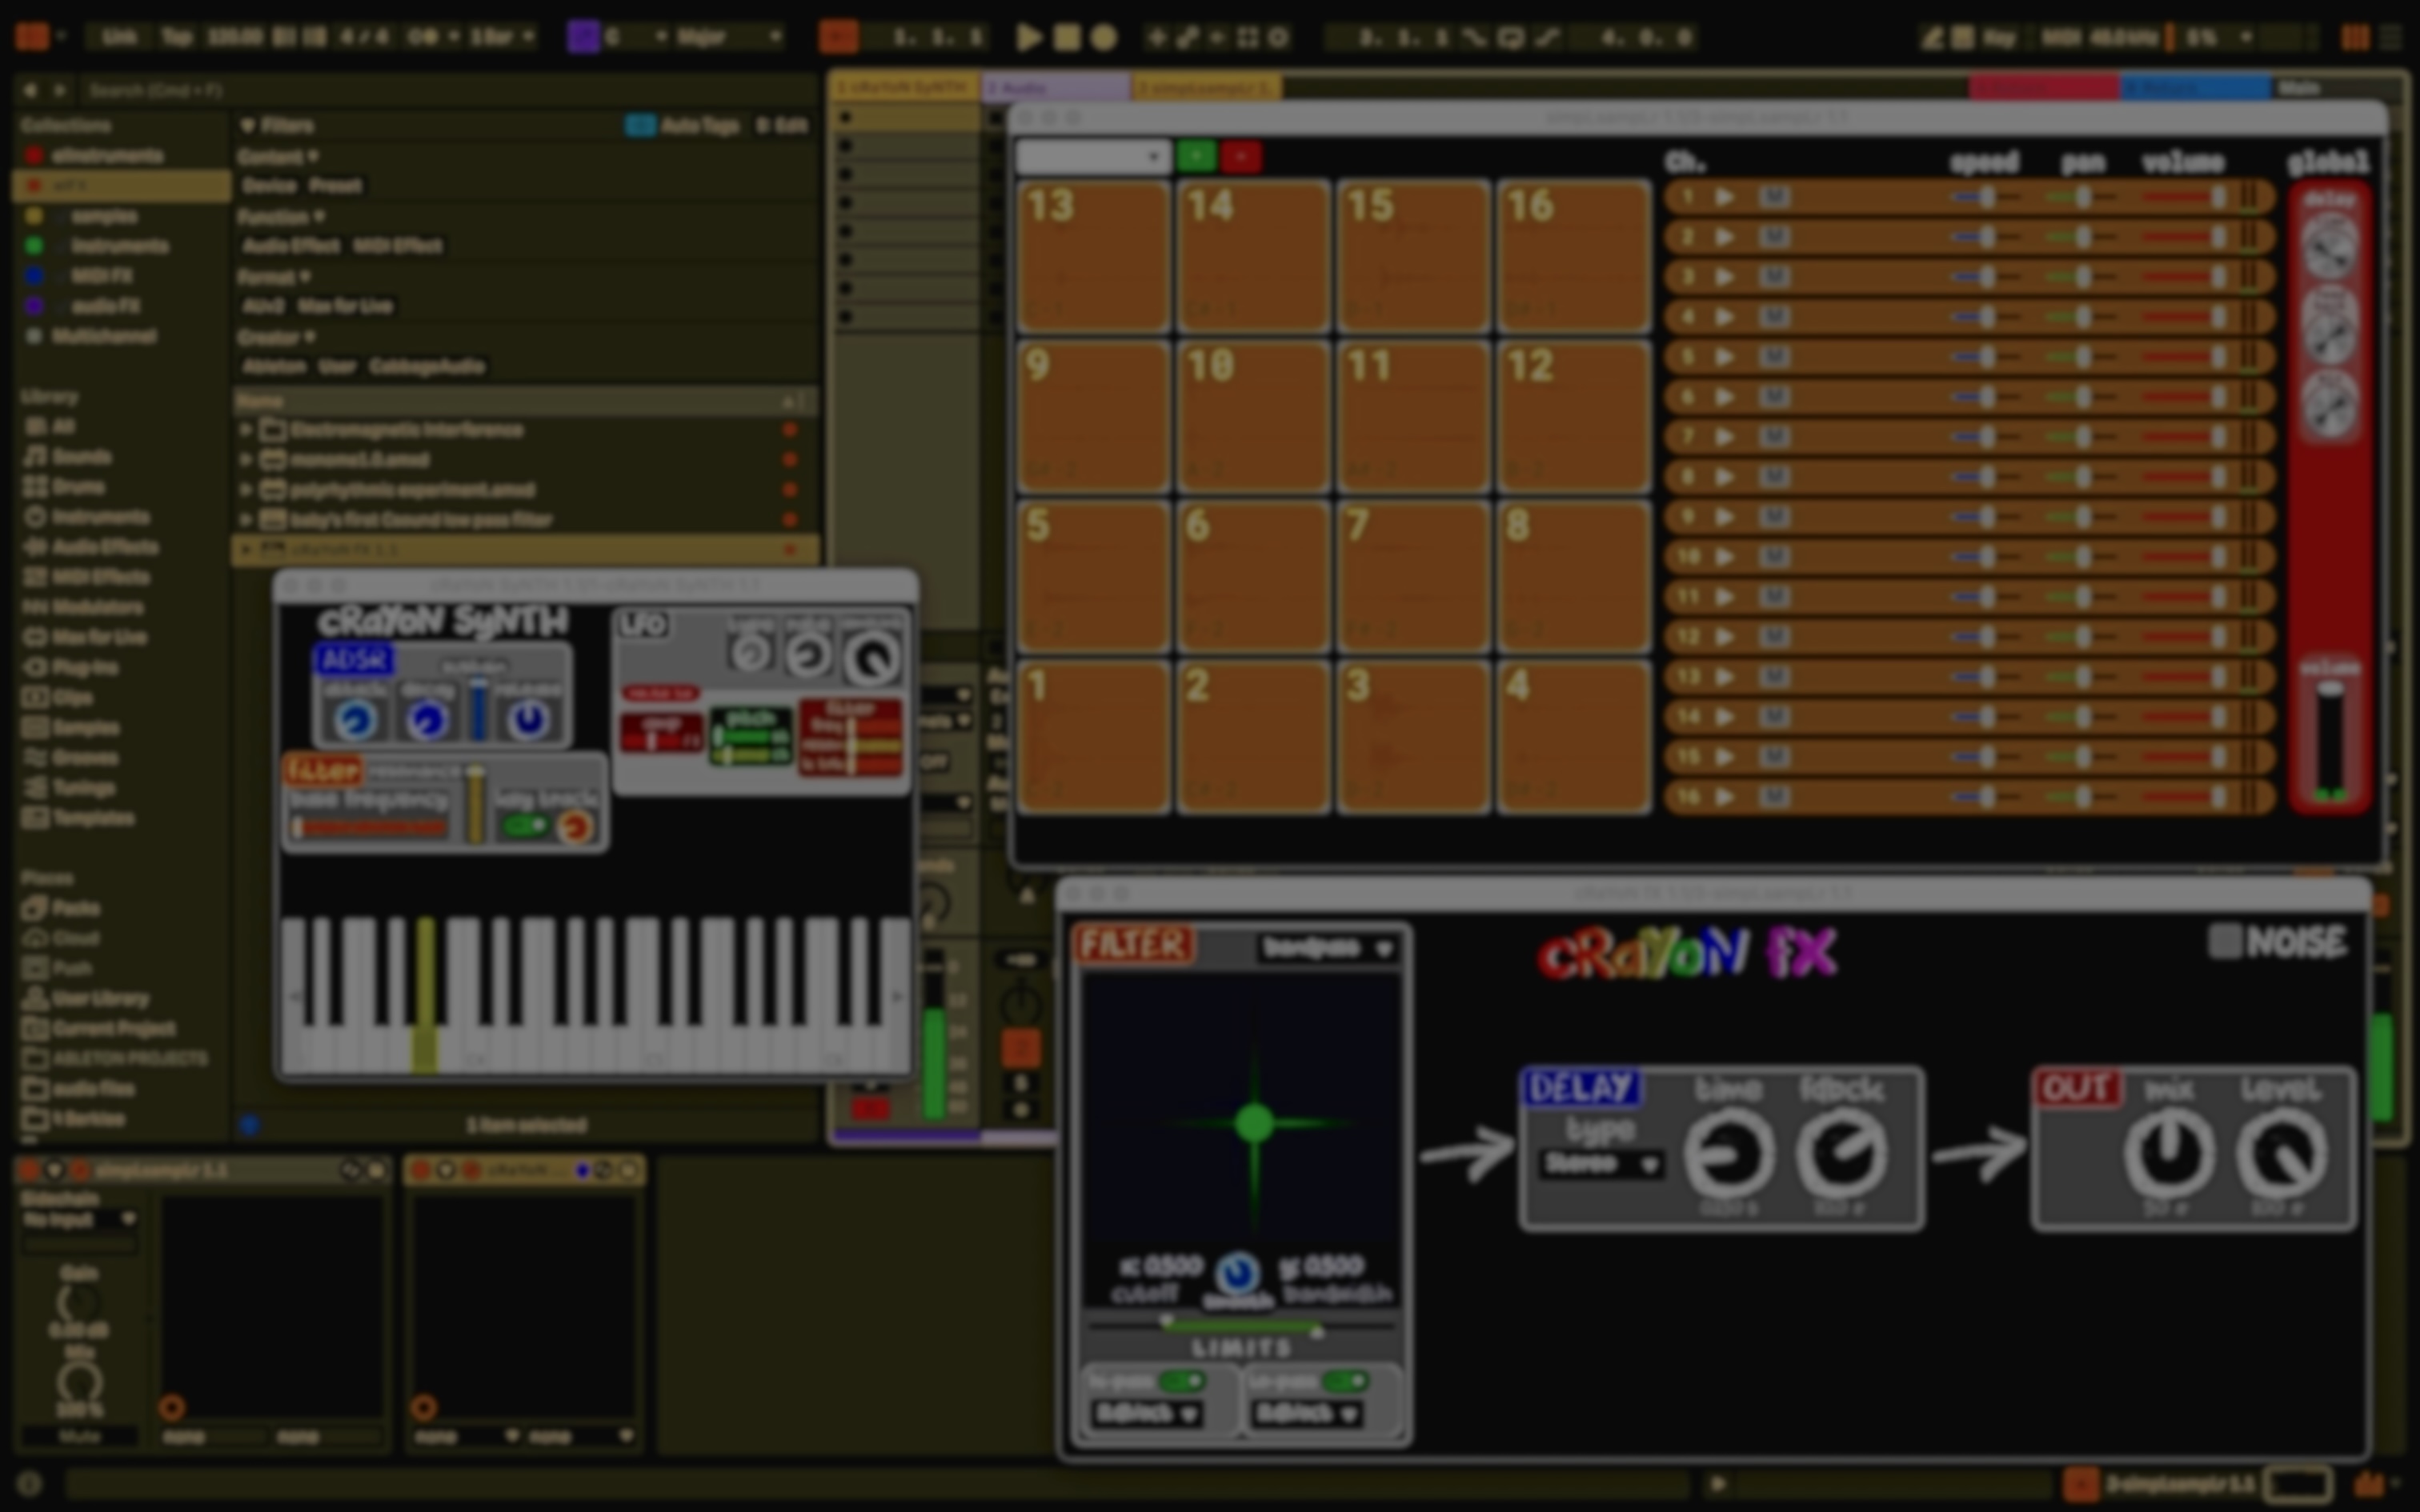Screen dimensions: 2420x1512
Task: Go back with browser left arrow
Action: 30,90
